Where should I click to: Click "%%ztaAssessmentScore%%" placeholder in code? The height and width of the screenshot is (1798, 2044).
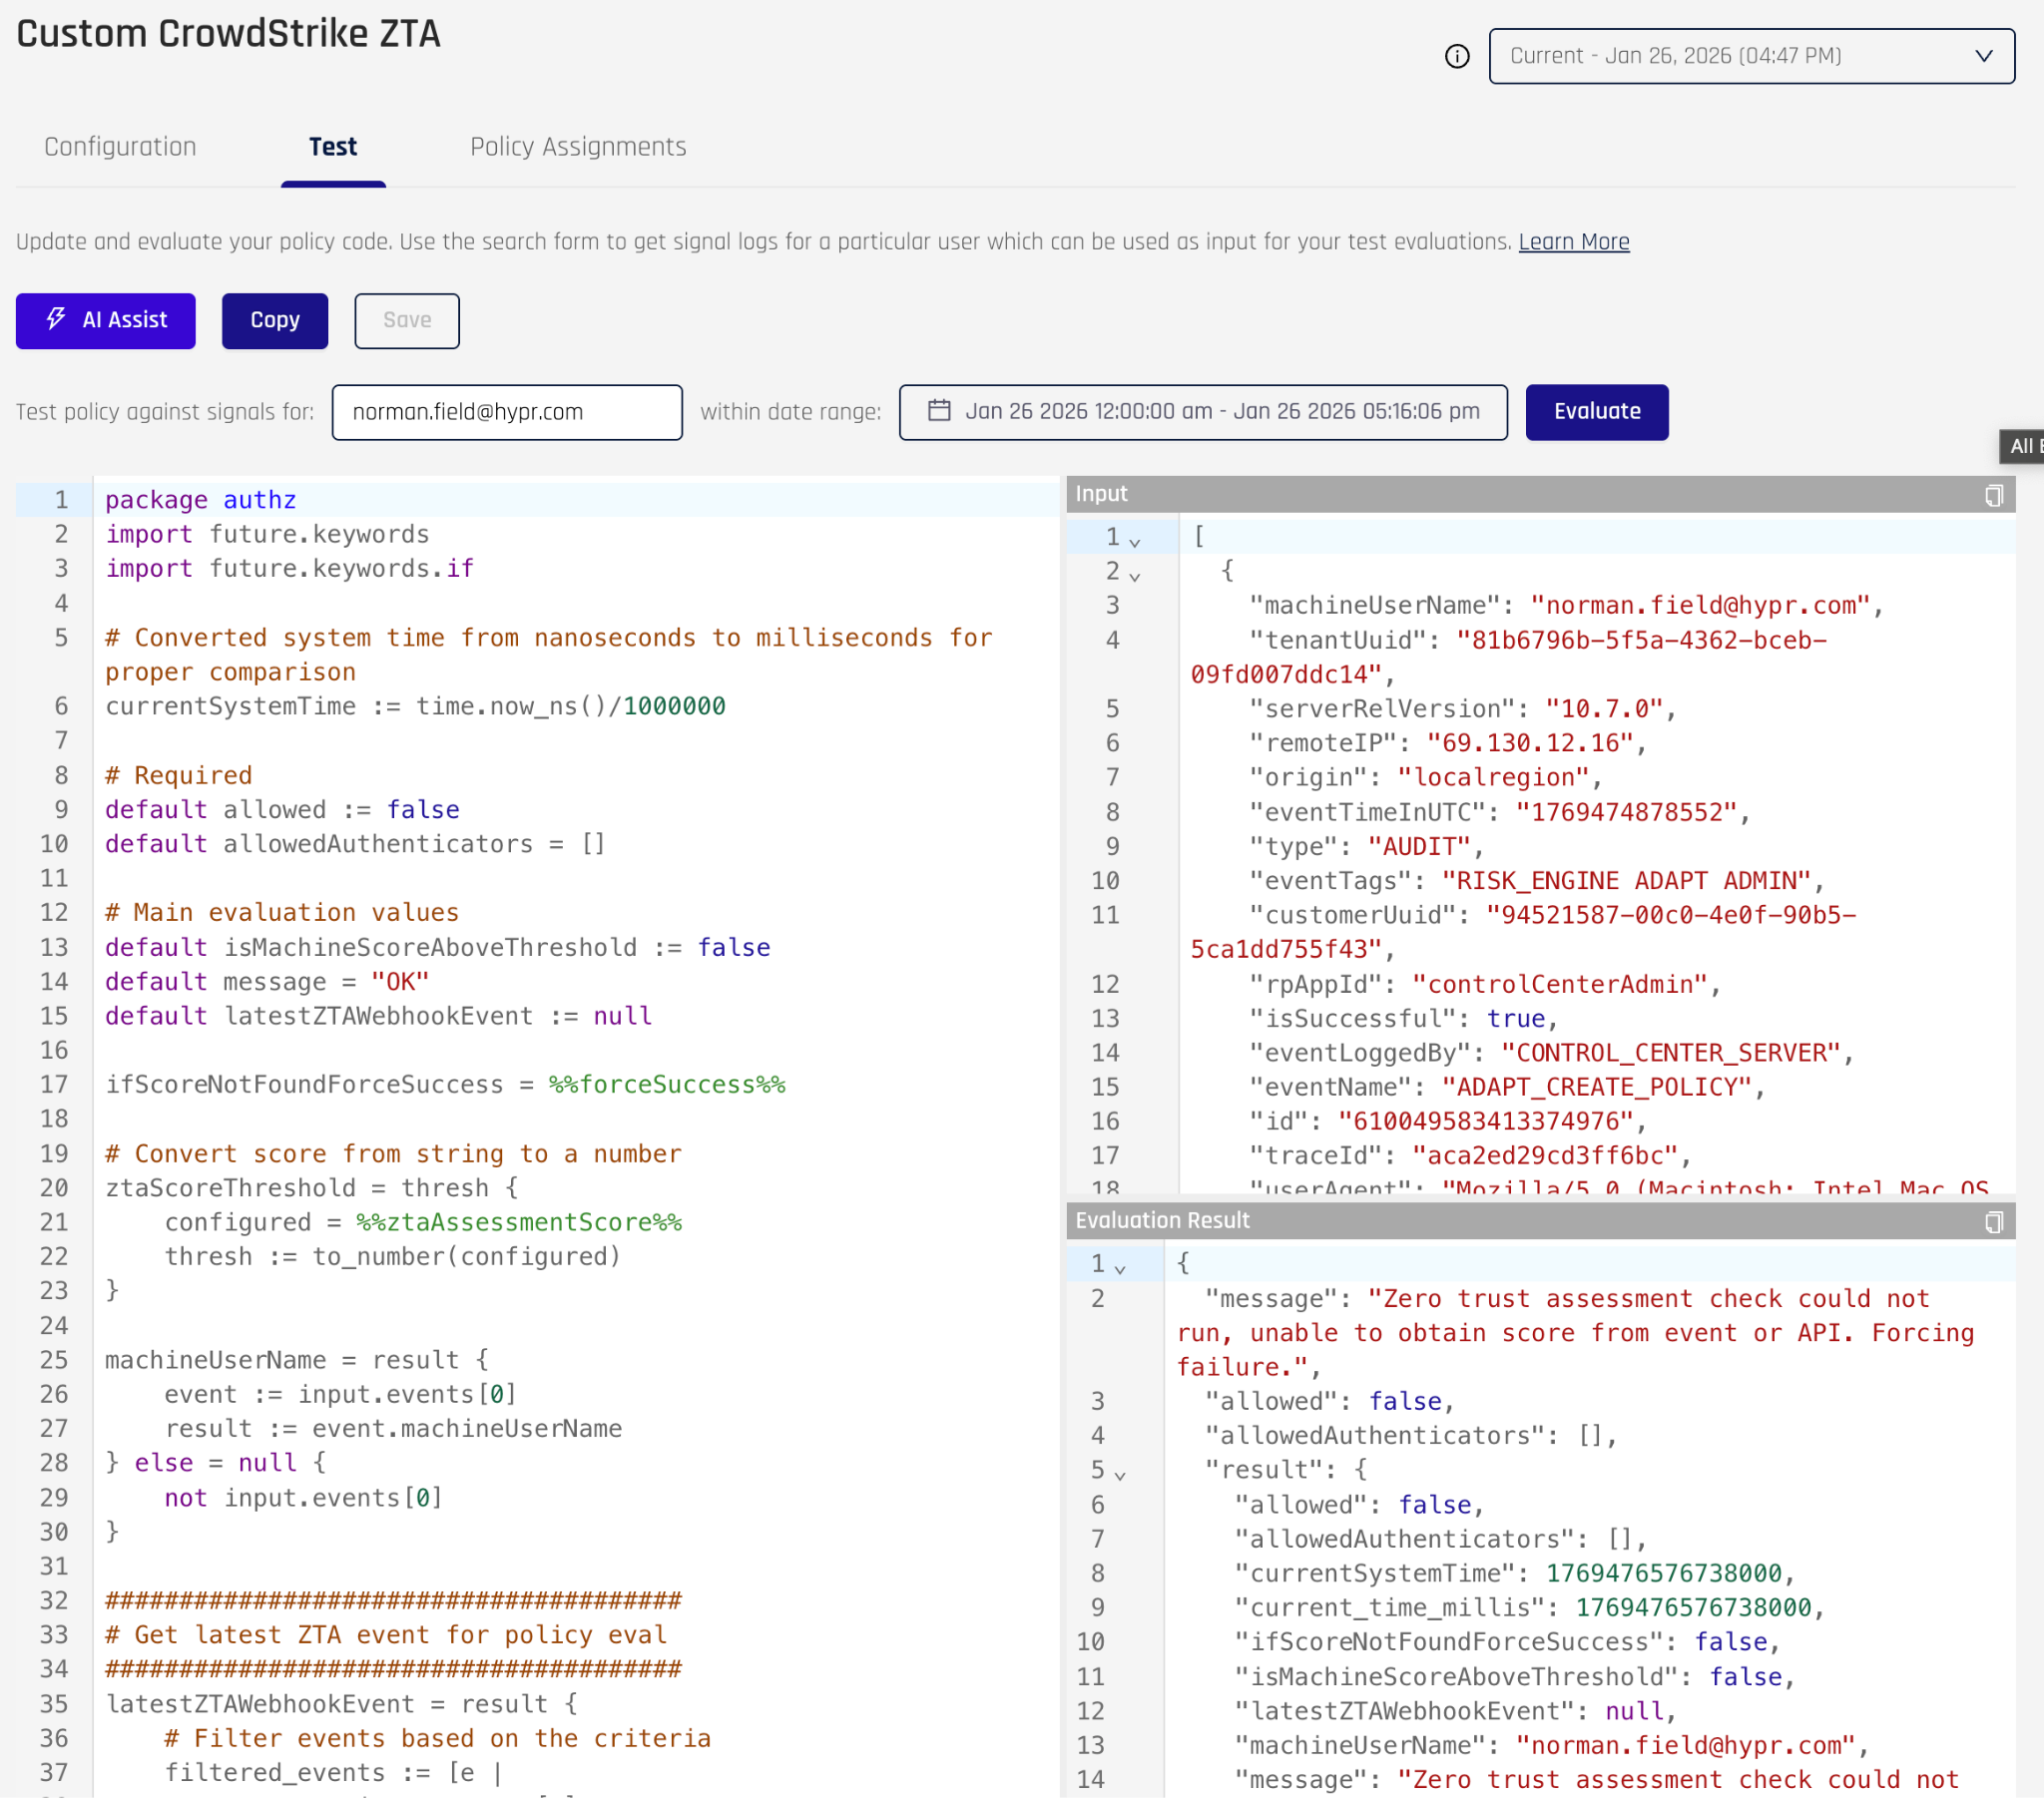coord(519,1222)
